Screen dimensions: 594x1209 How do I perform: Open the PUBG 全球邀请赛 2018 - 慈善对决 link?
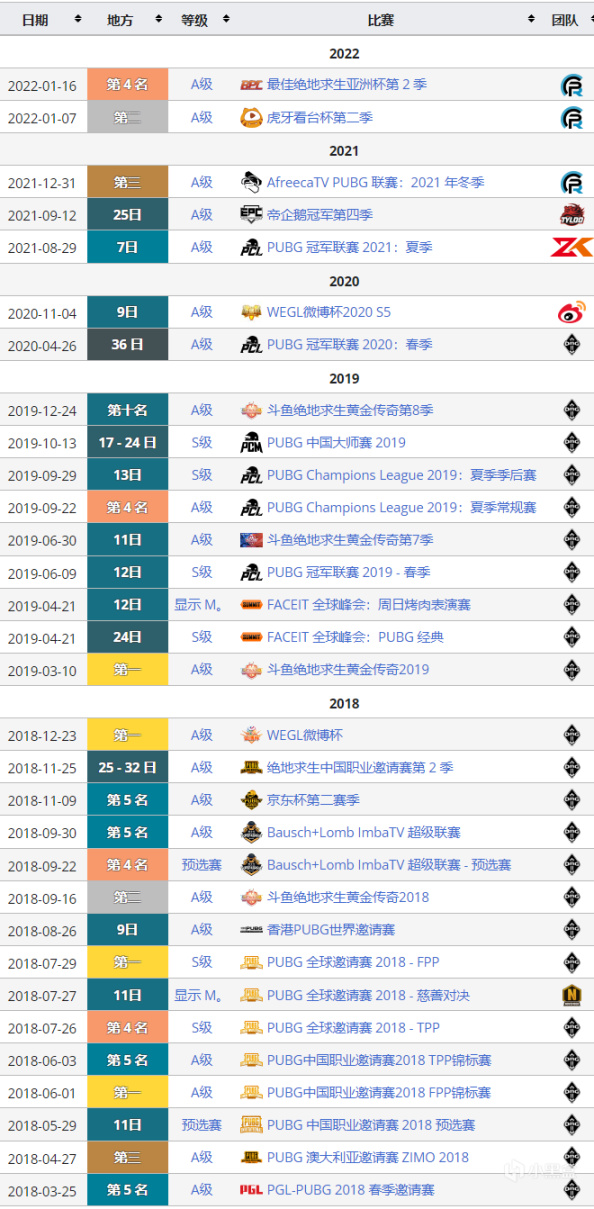[368, 995]
